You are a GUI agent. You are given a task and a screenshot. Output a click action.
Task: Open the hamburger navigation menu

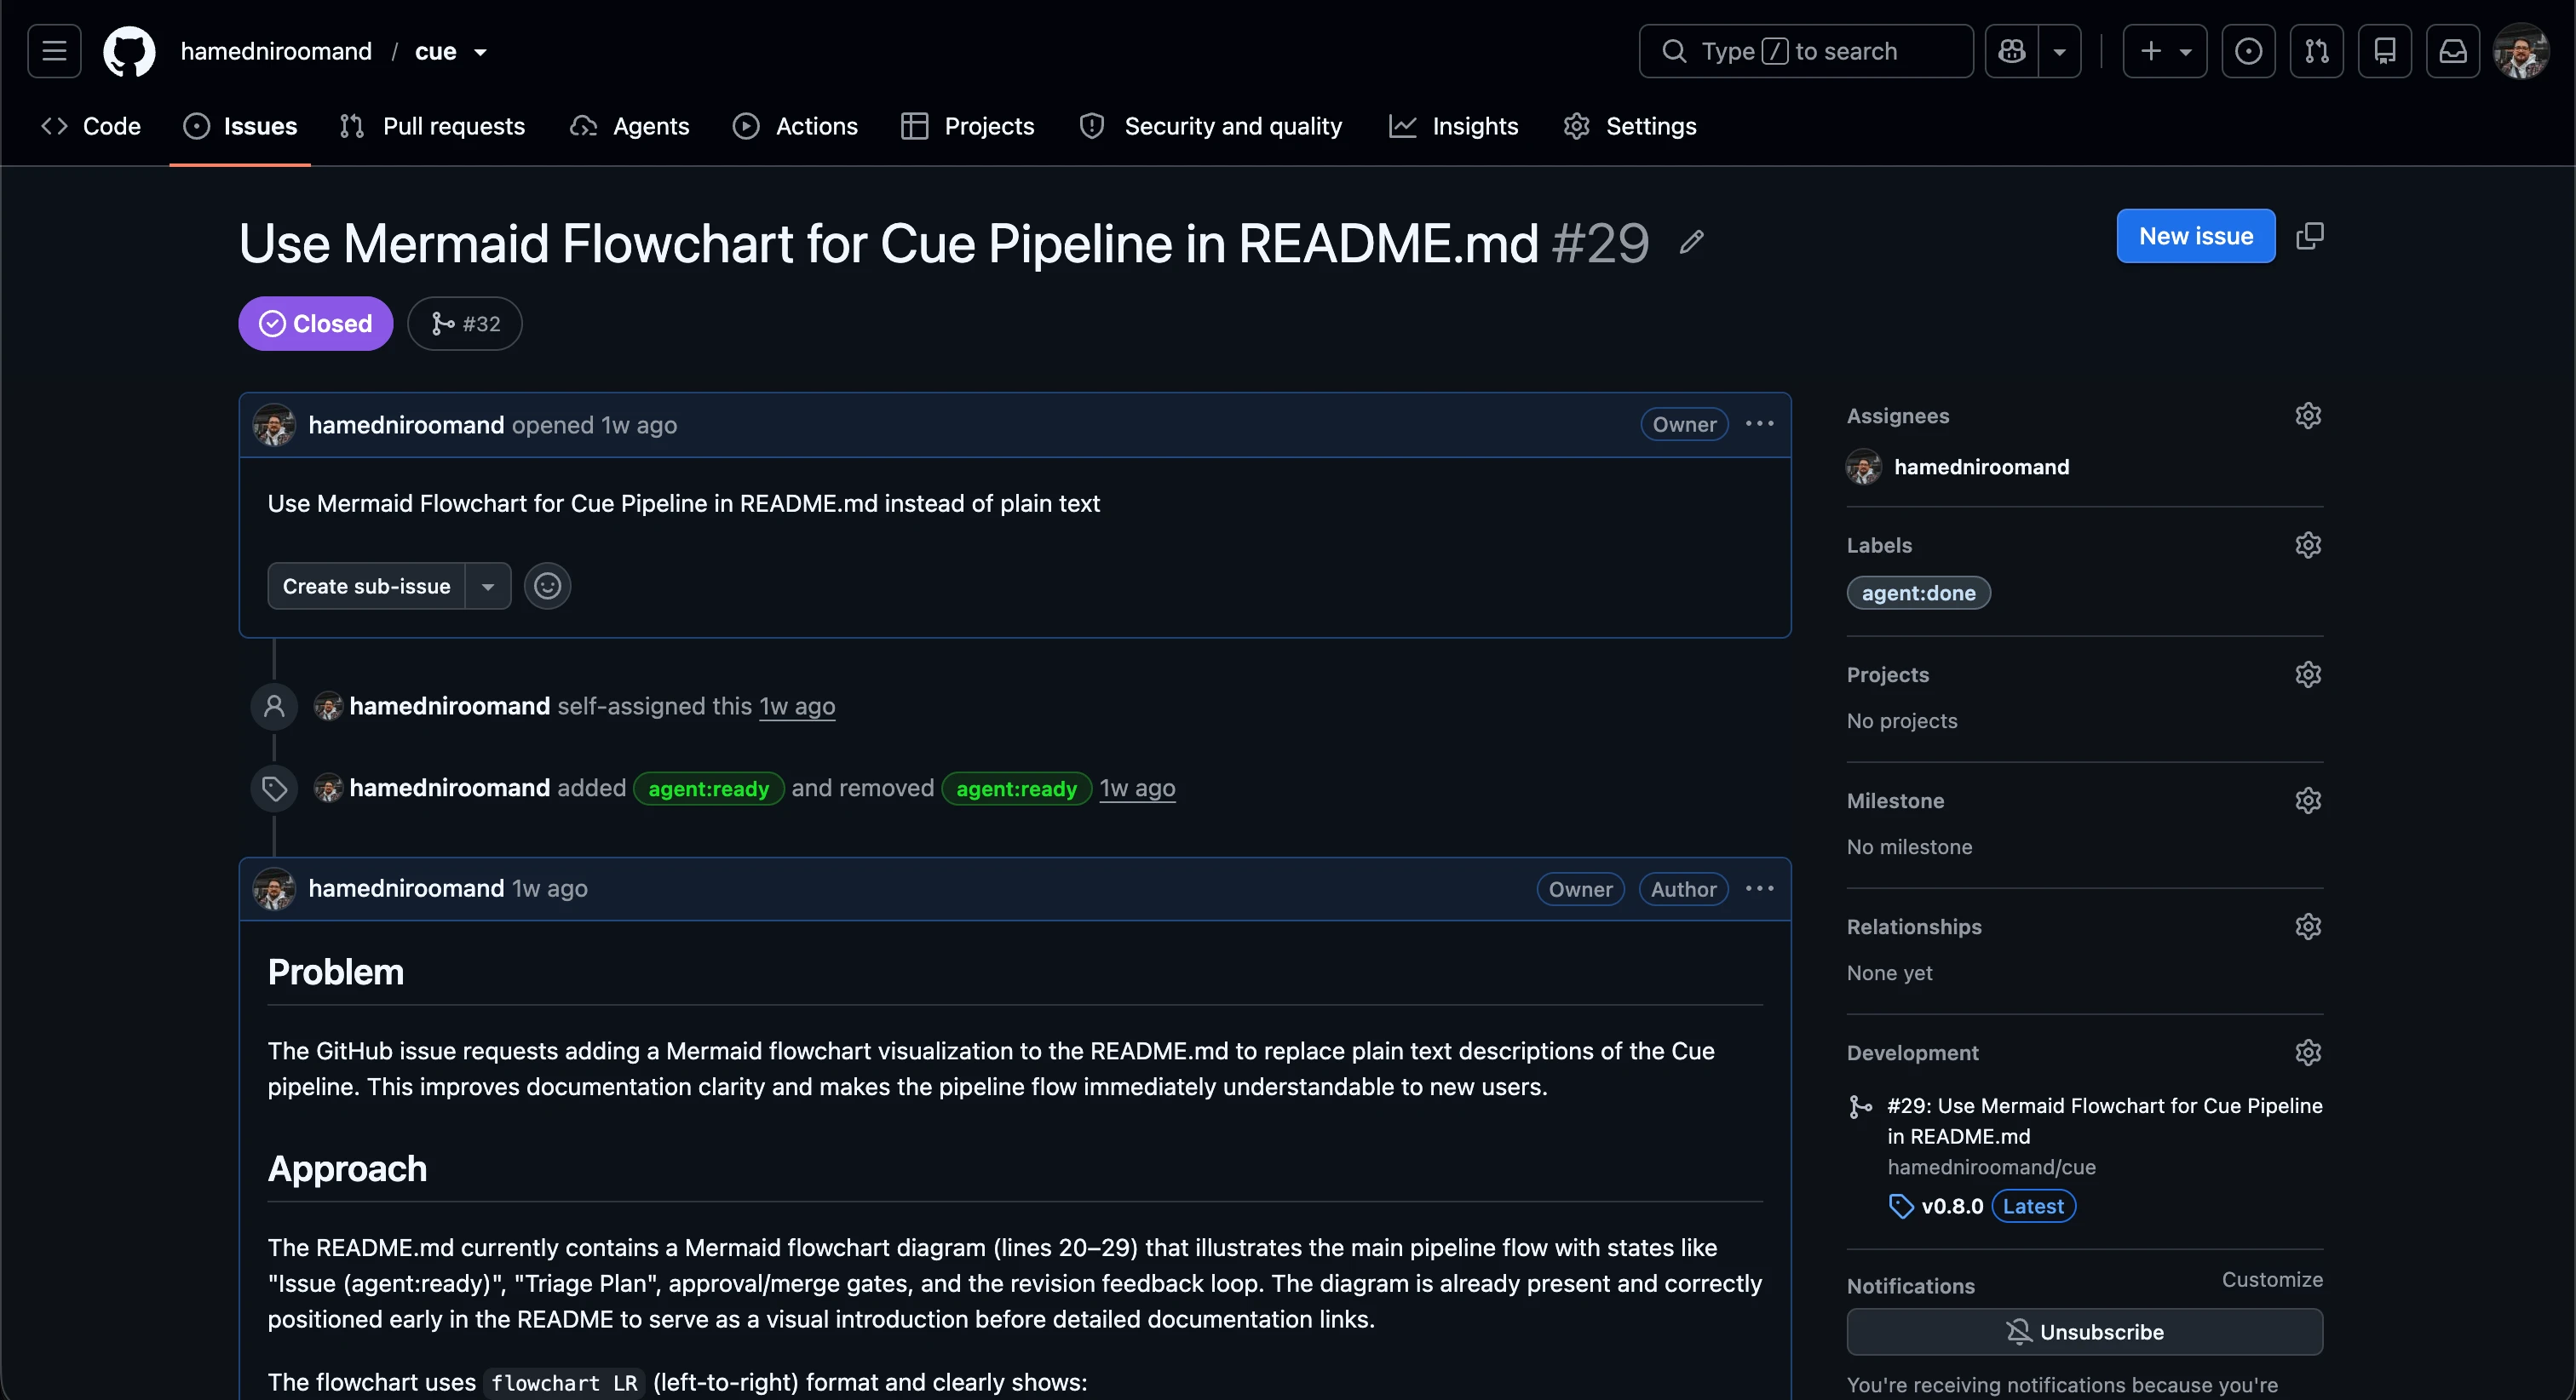pos(54,51)
